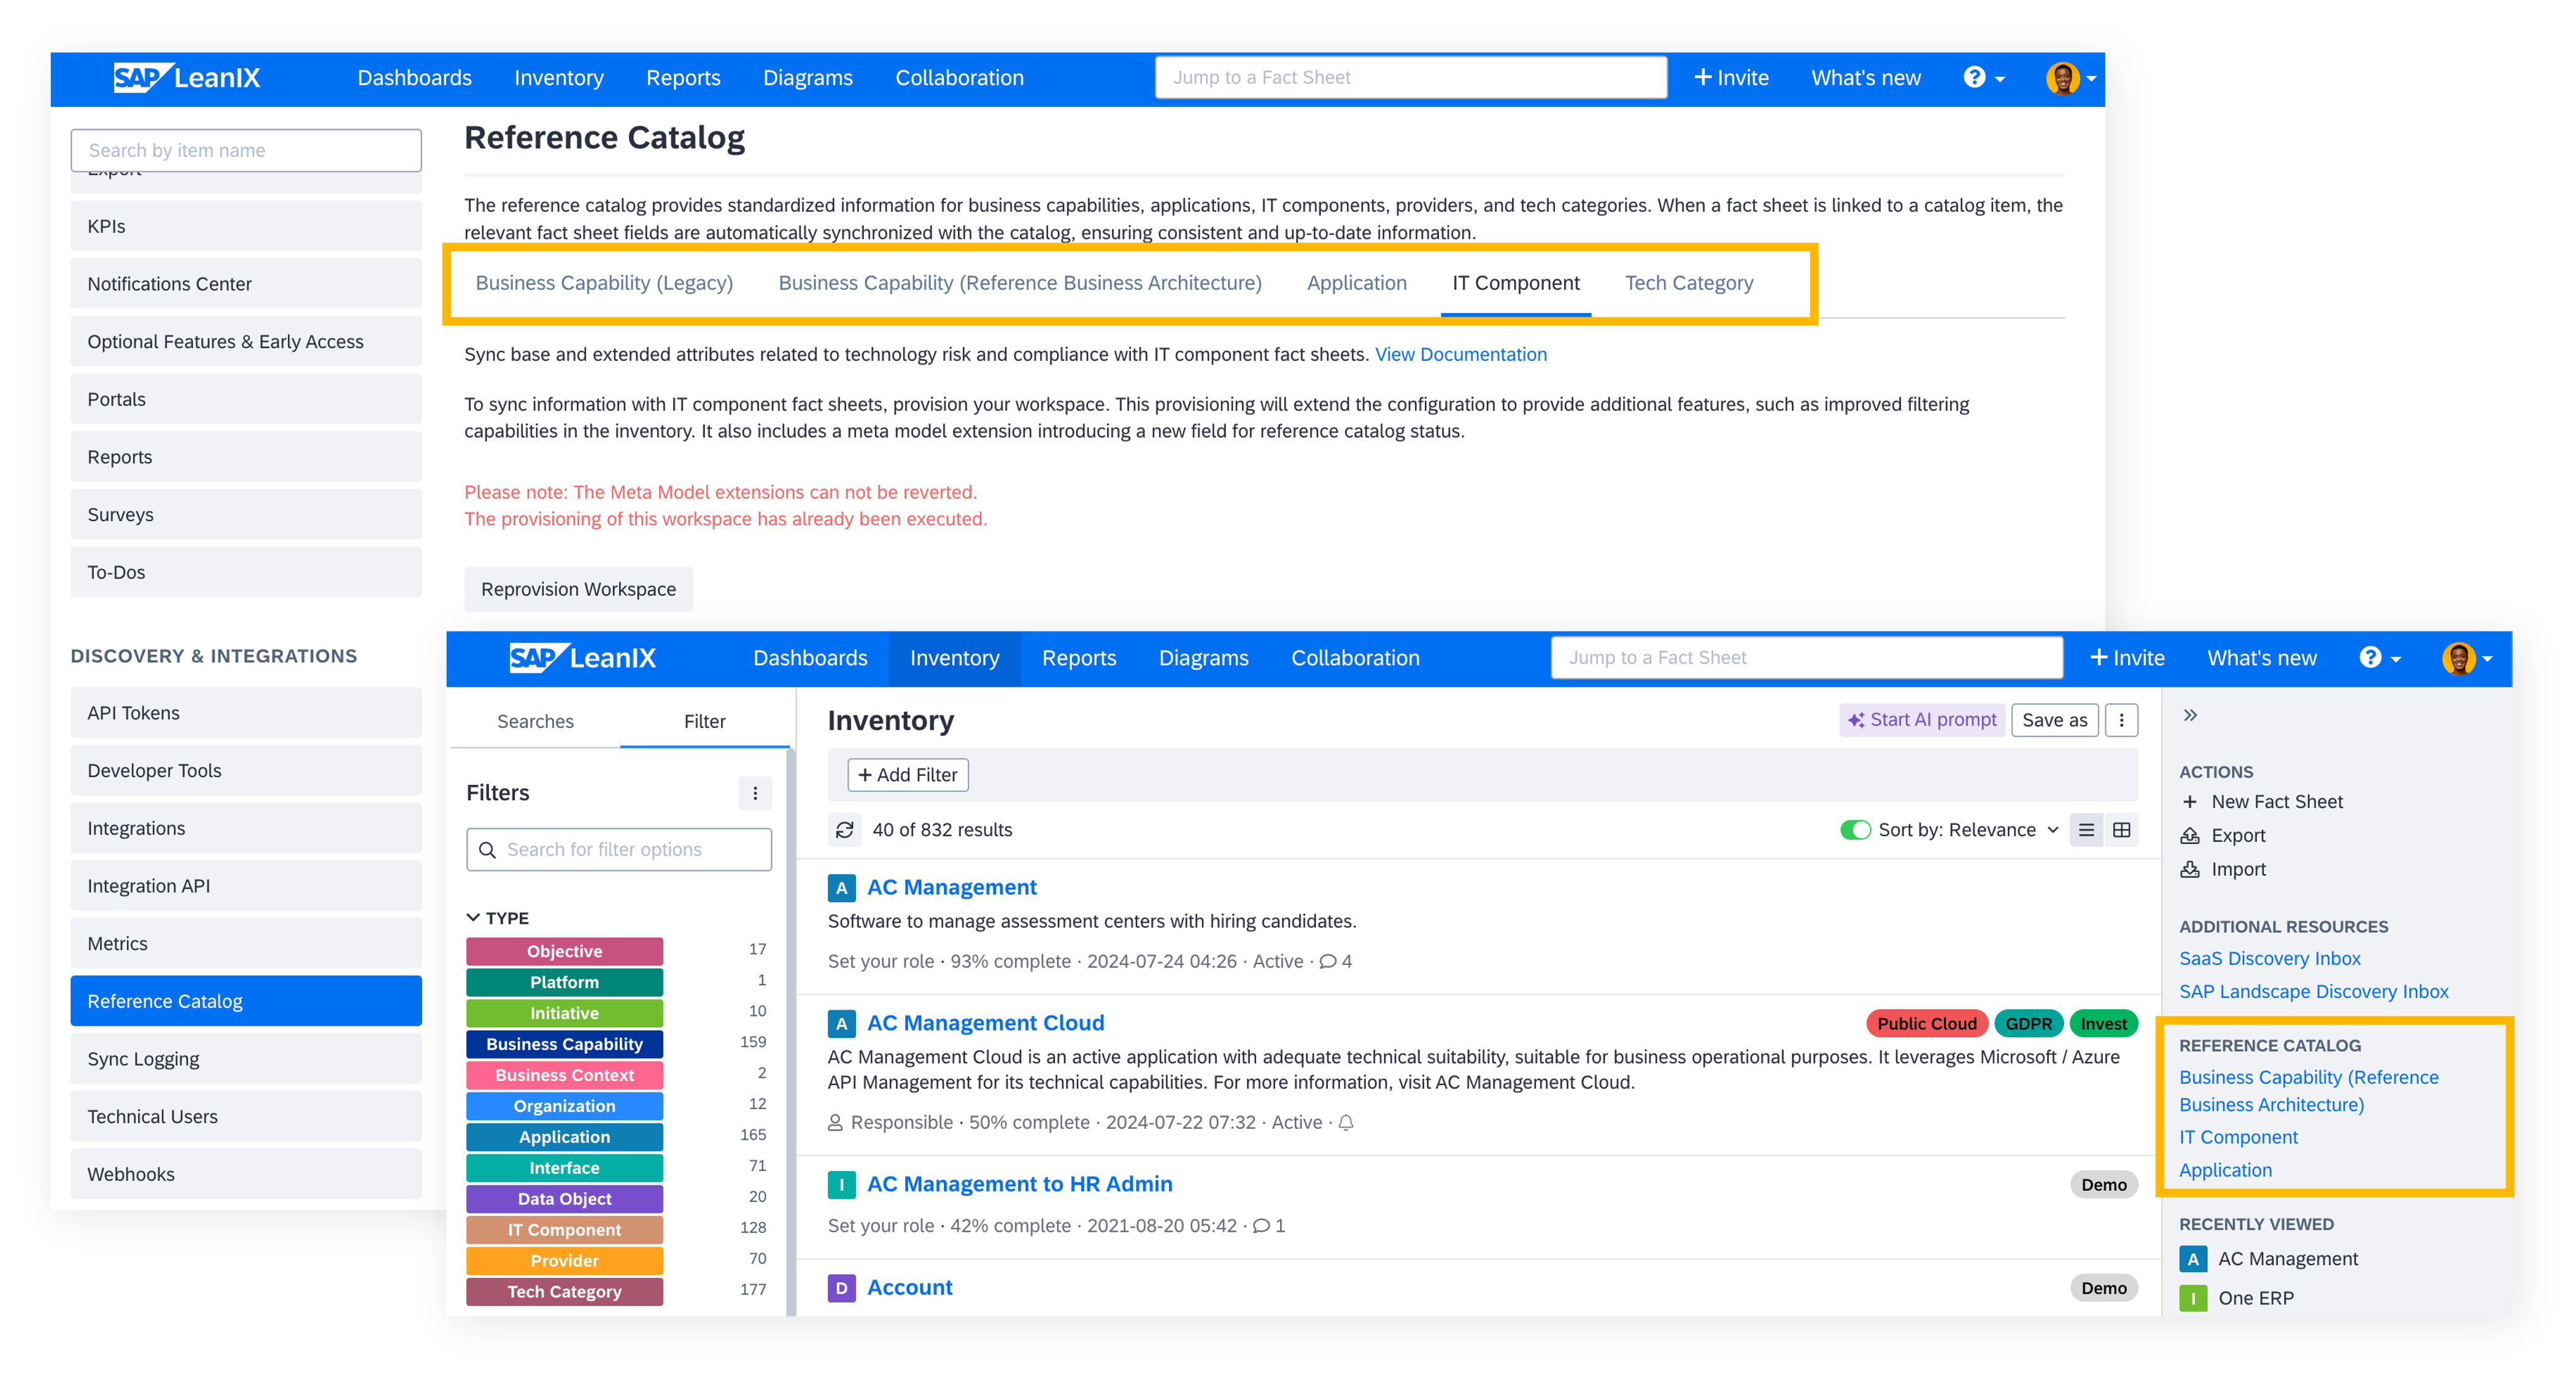Image resolution: width=2576 pixels, height=1381 pixels.
Task: Click the refresh results icon
Action: pos(845,830)
